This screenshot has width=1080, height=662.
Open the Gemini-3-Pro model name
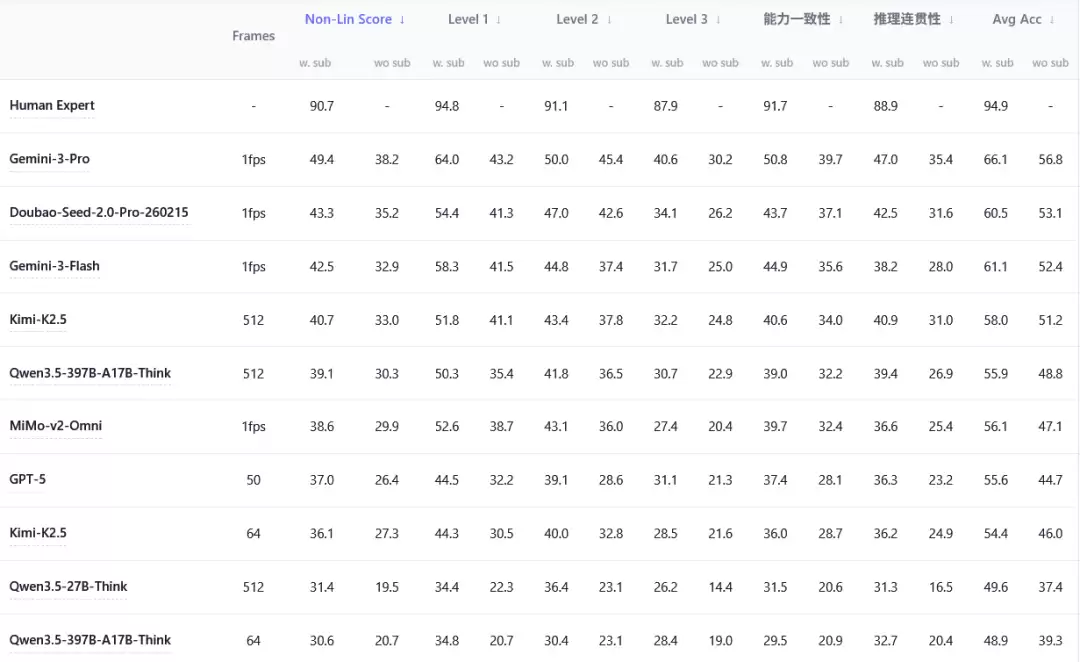click(x=50, y=159)
